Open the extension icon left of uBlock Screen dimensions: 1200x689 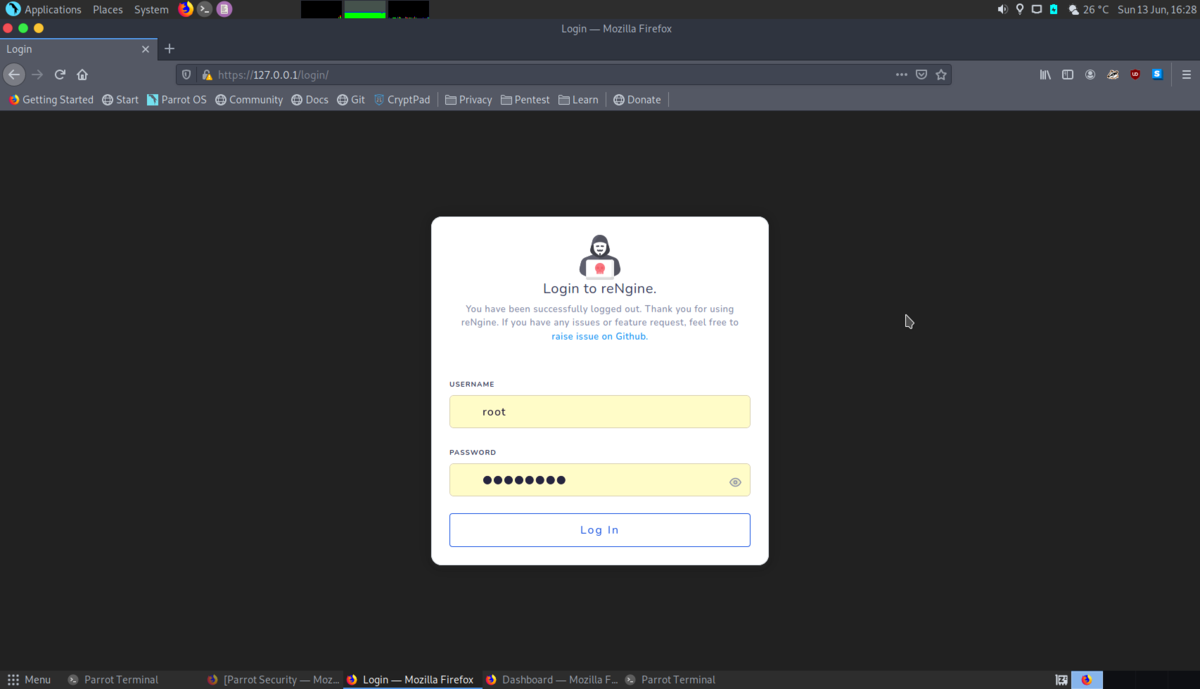pos(1112,74)
